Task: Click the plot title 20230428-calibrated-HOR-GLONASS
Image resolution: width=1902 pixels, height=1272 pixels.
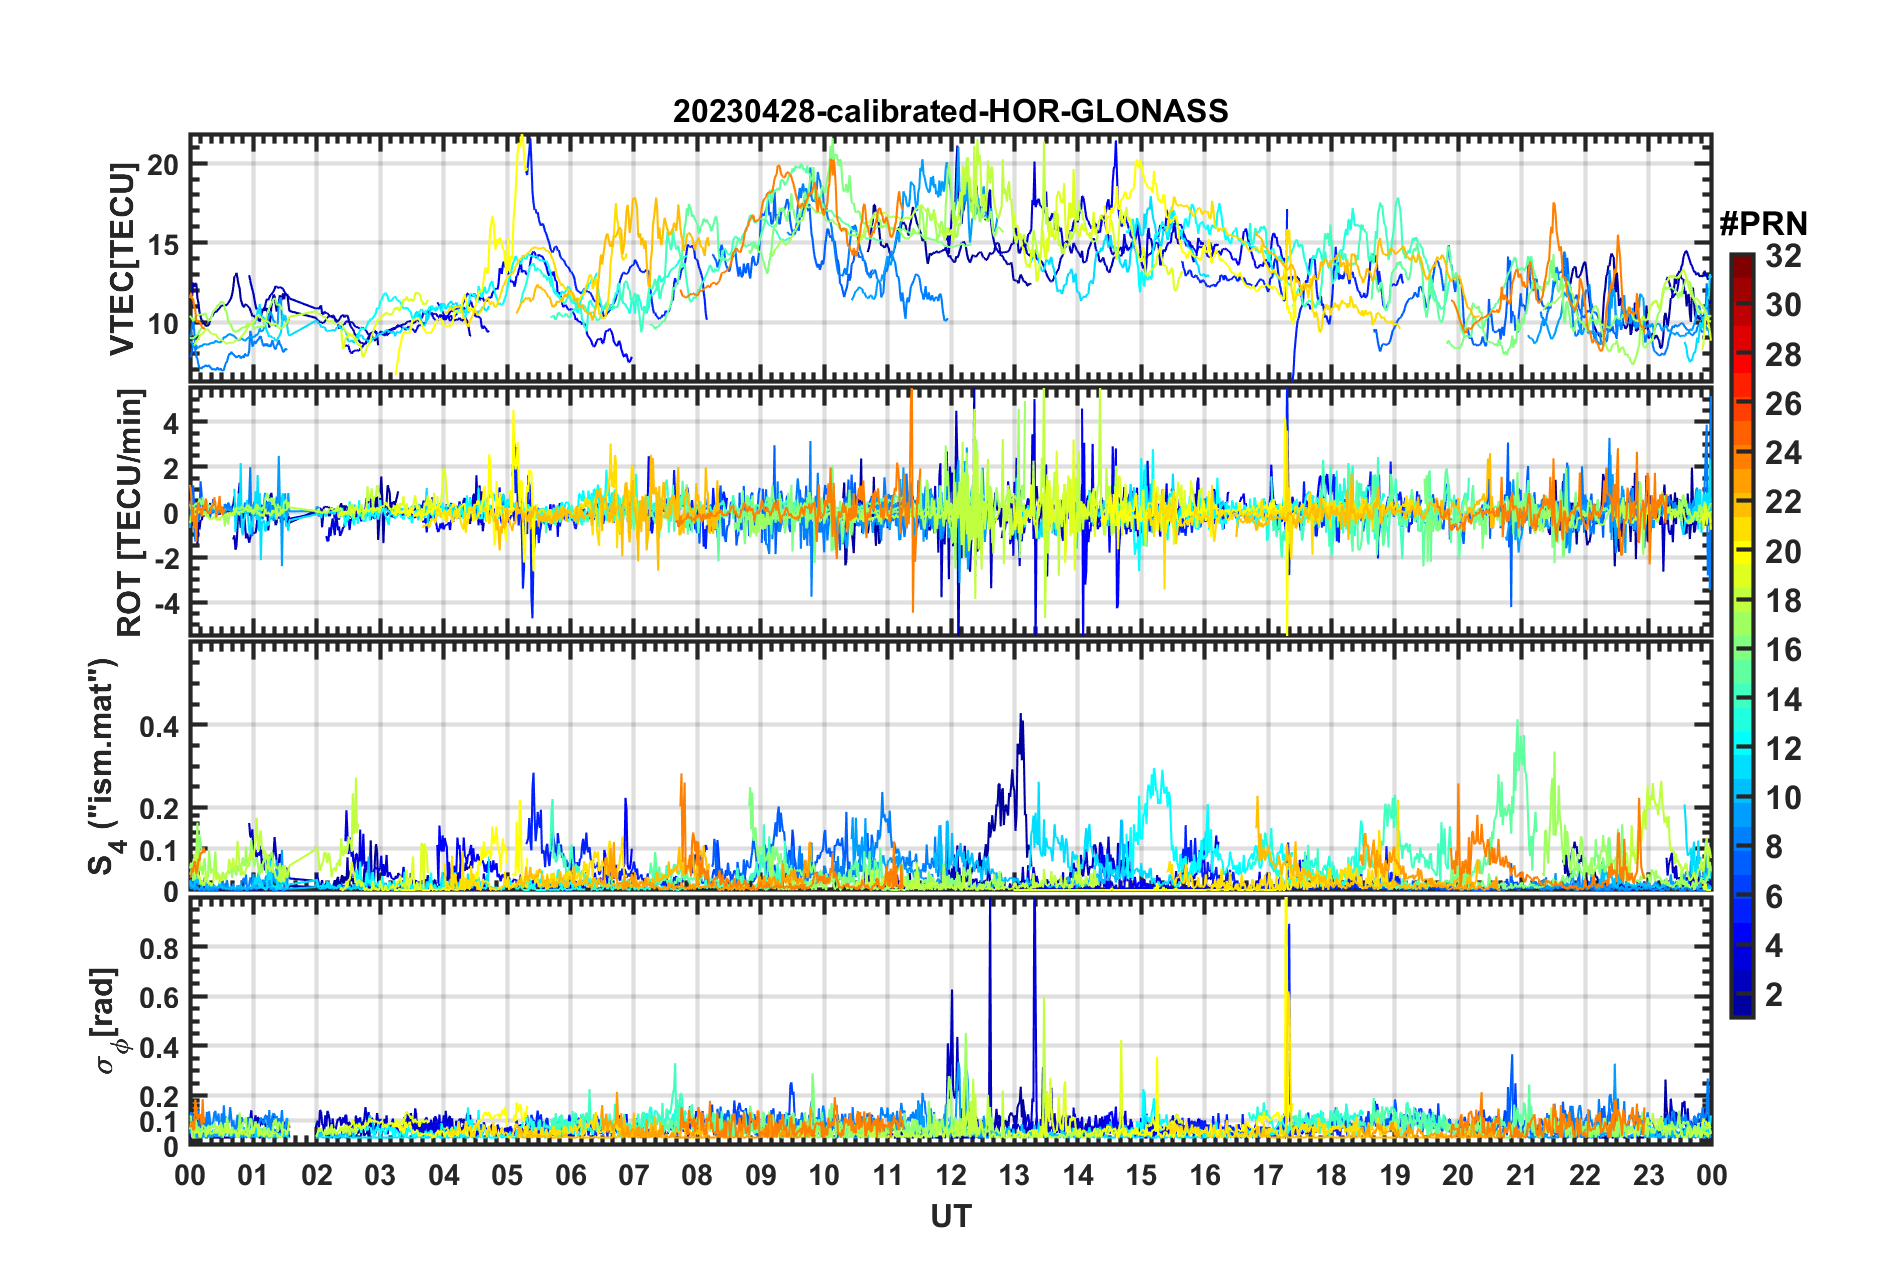Action: coord(950,111)
